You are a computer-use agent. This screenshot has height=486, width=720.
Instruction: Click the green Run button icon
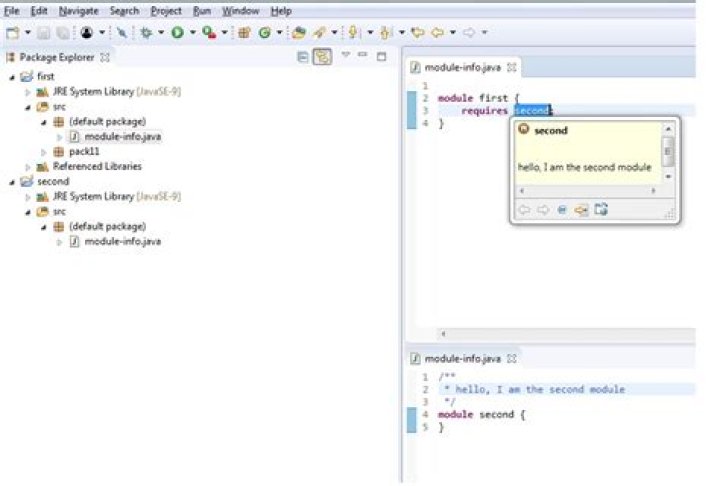click(177, 33)
